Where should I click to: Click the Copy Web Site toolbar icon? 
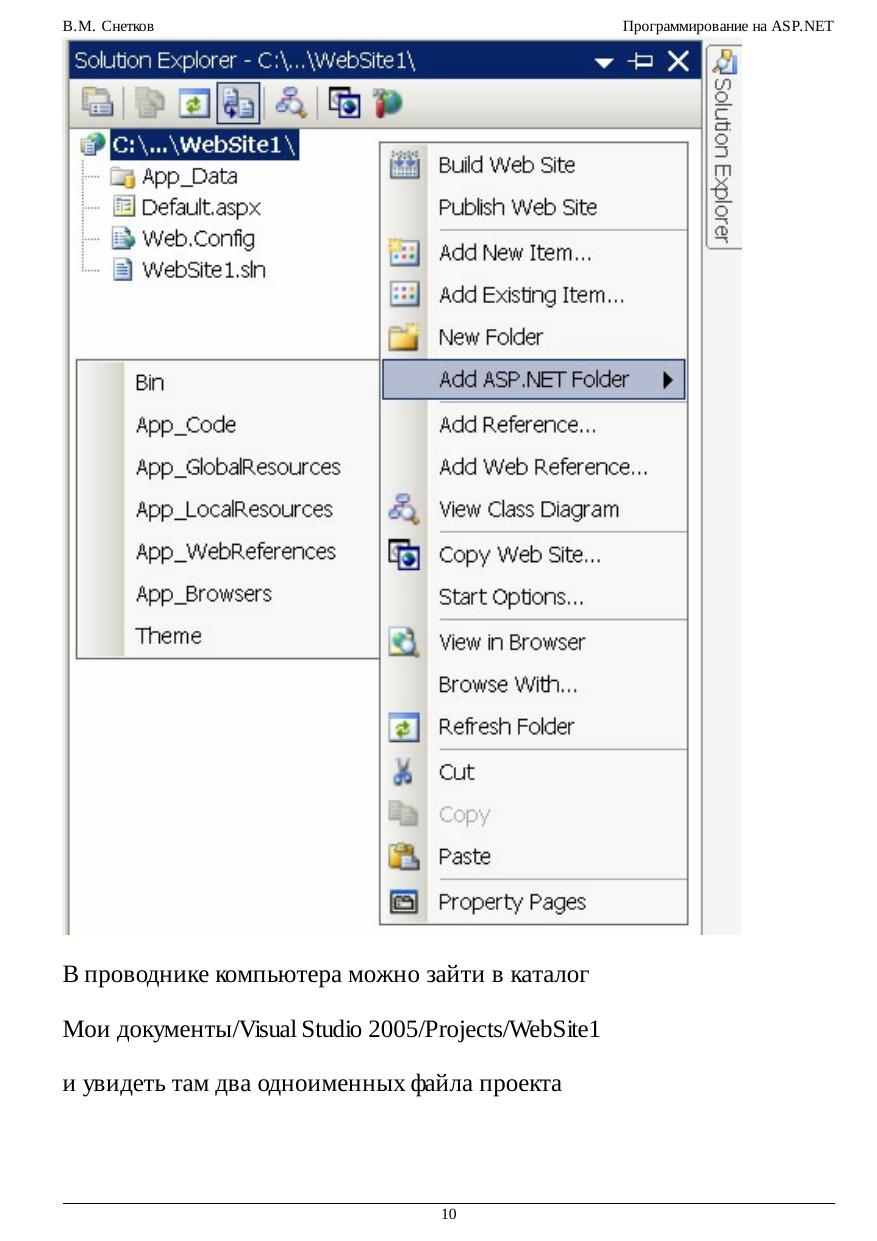point(343,102)
